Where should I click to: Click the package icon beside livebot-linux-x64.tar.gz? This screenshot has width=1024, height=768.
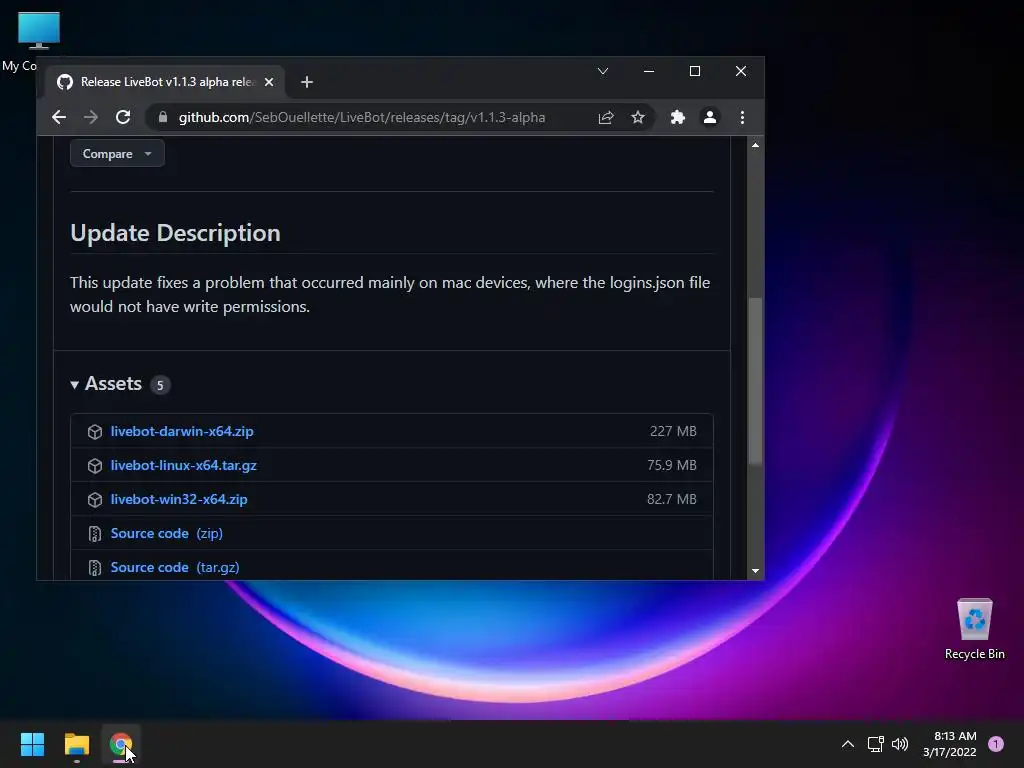pos(95,466)
